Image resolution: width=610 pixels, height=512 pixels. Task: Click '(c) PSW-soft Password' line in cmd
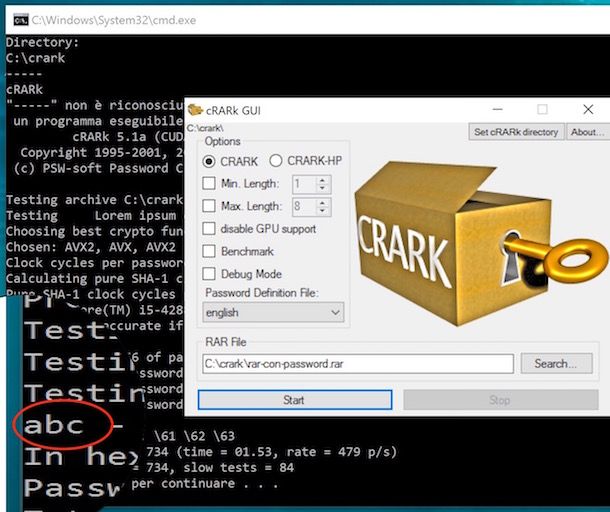[x=98, y=168]
